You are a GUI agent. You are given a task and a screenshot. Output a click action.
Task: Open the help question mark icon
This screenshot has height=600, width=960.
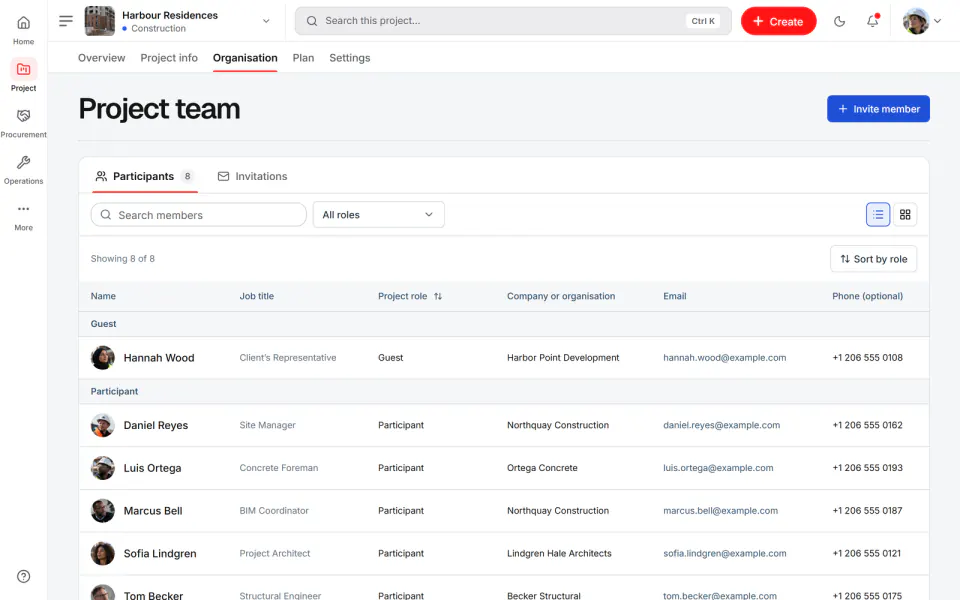coord(23,576)
